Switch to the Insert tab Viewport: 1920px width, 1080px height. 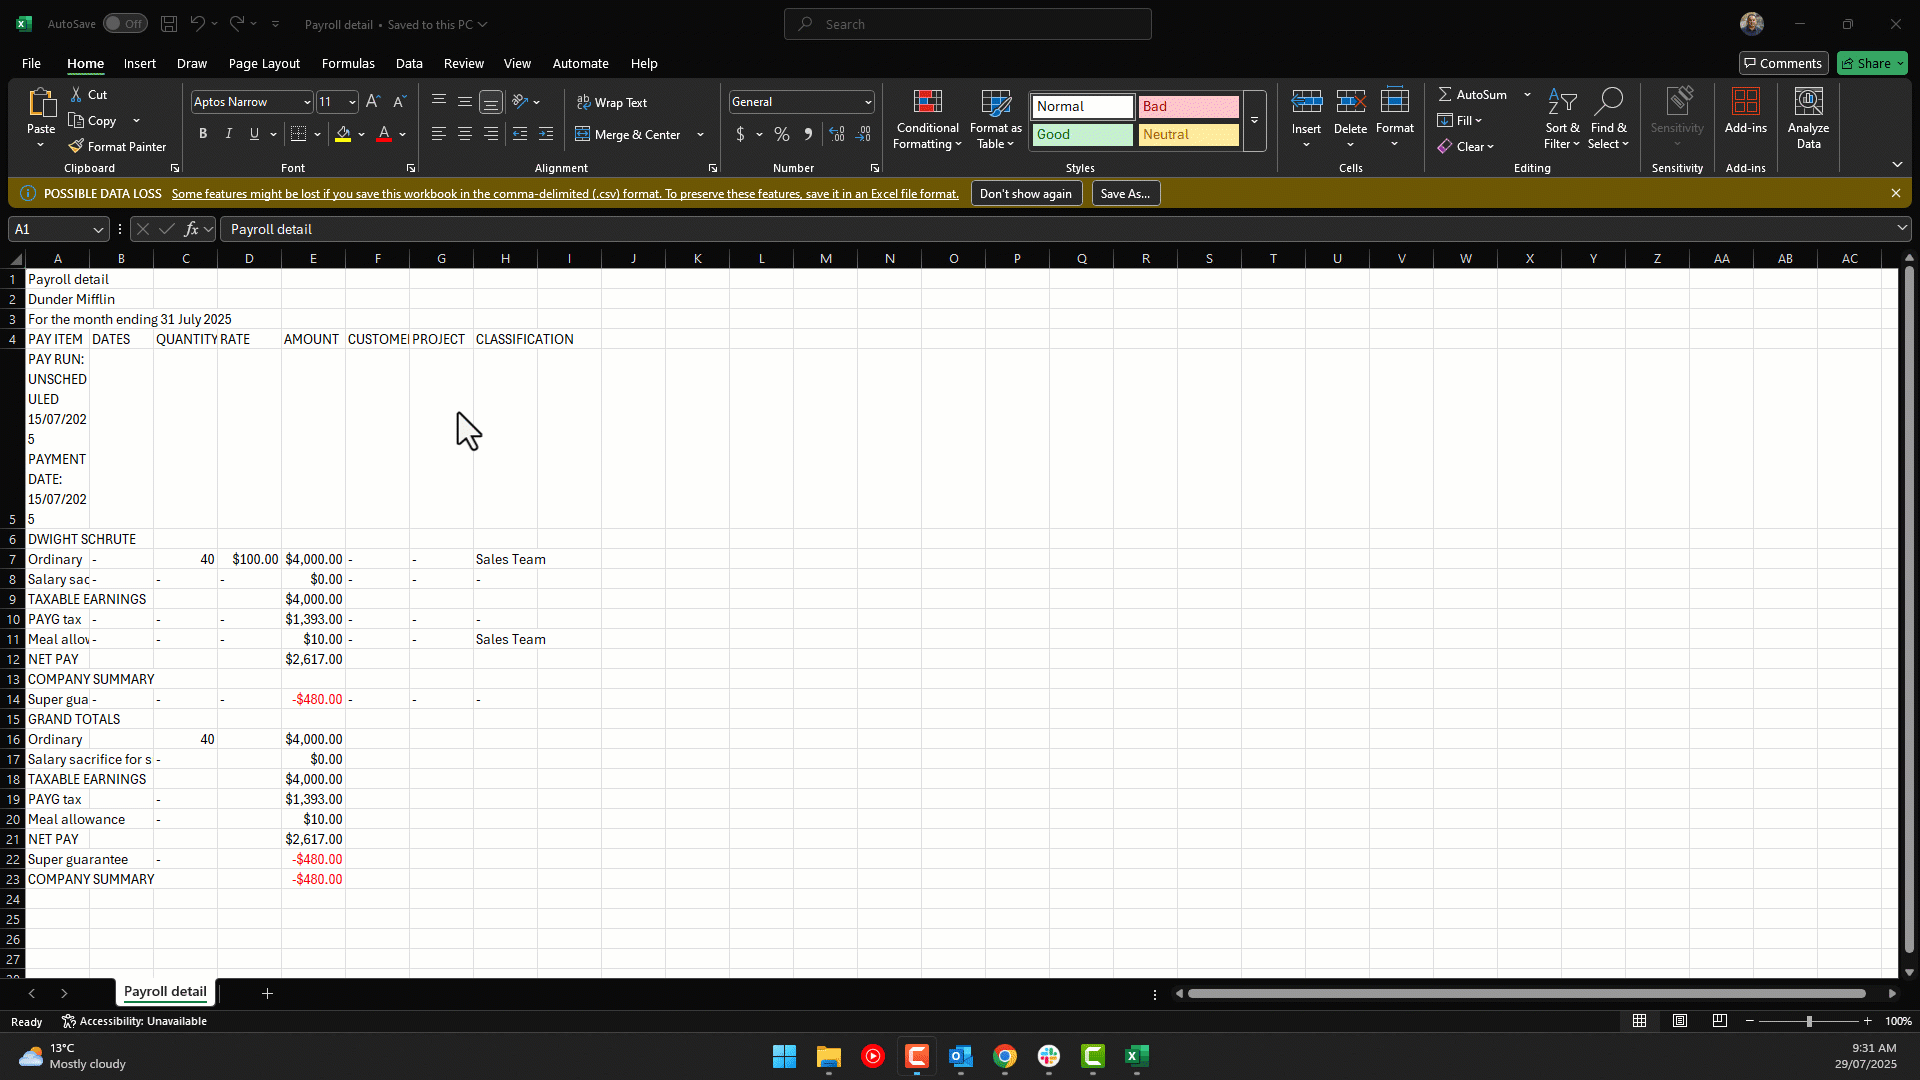pyautogui.click(x=140, y=63)
